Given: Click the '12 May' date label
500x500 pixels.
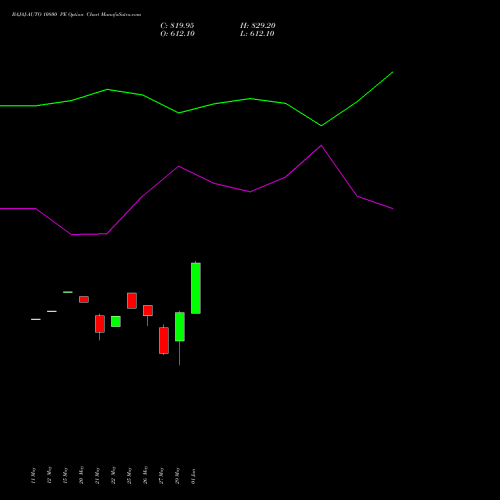Looking at the screenshot, I should coord(49,476).
